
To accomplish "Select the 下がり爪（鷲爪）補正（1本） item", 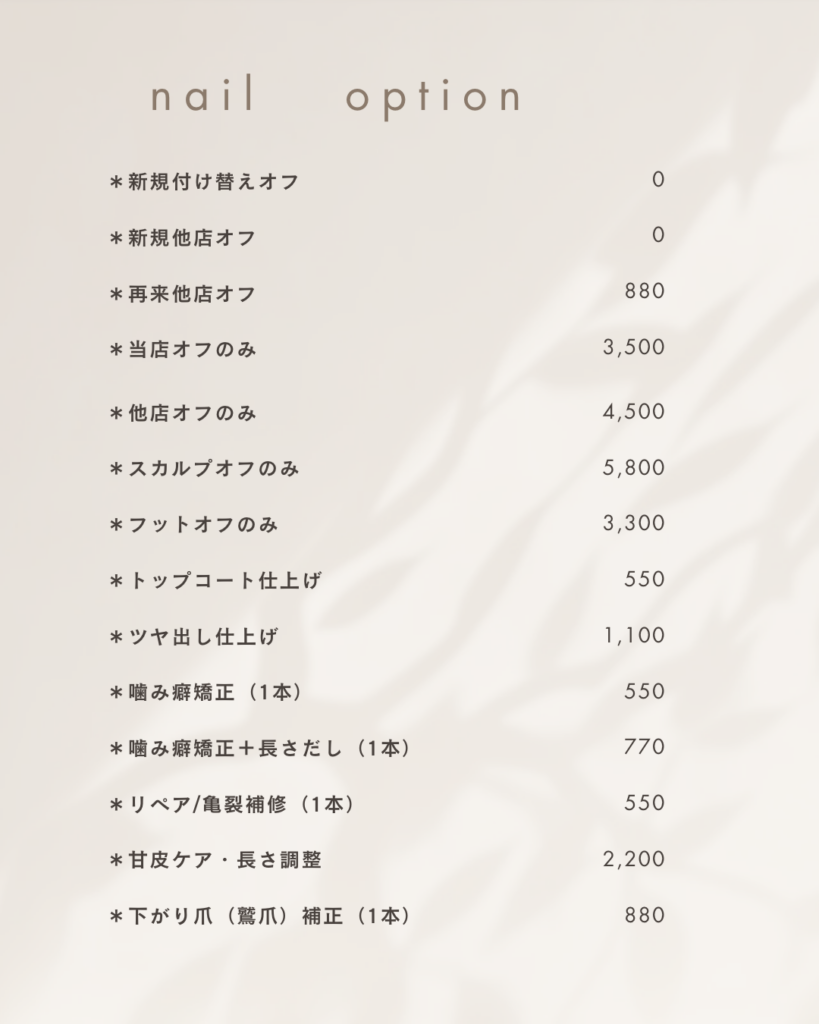I will pos(260,916).
